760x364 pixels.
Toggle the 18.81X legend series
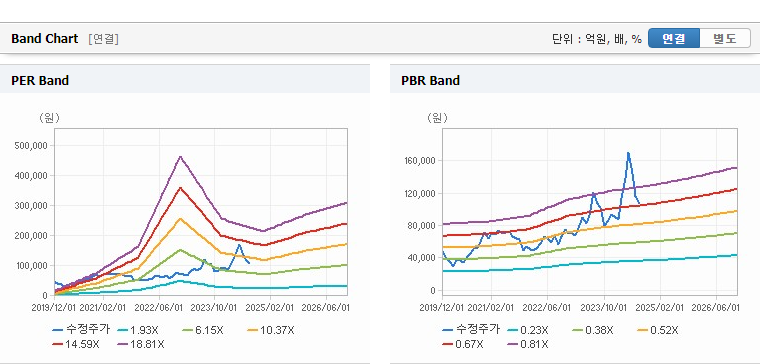[141, 345]
